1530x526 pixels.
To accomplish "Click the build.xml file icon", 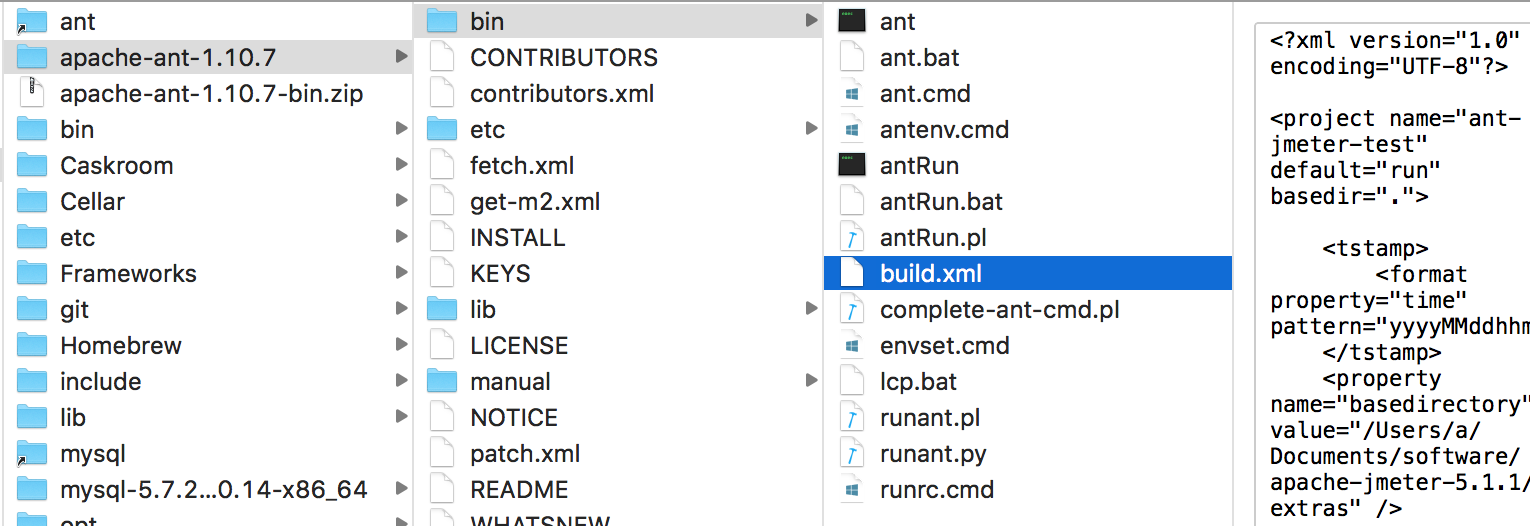I will (852, 273).
